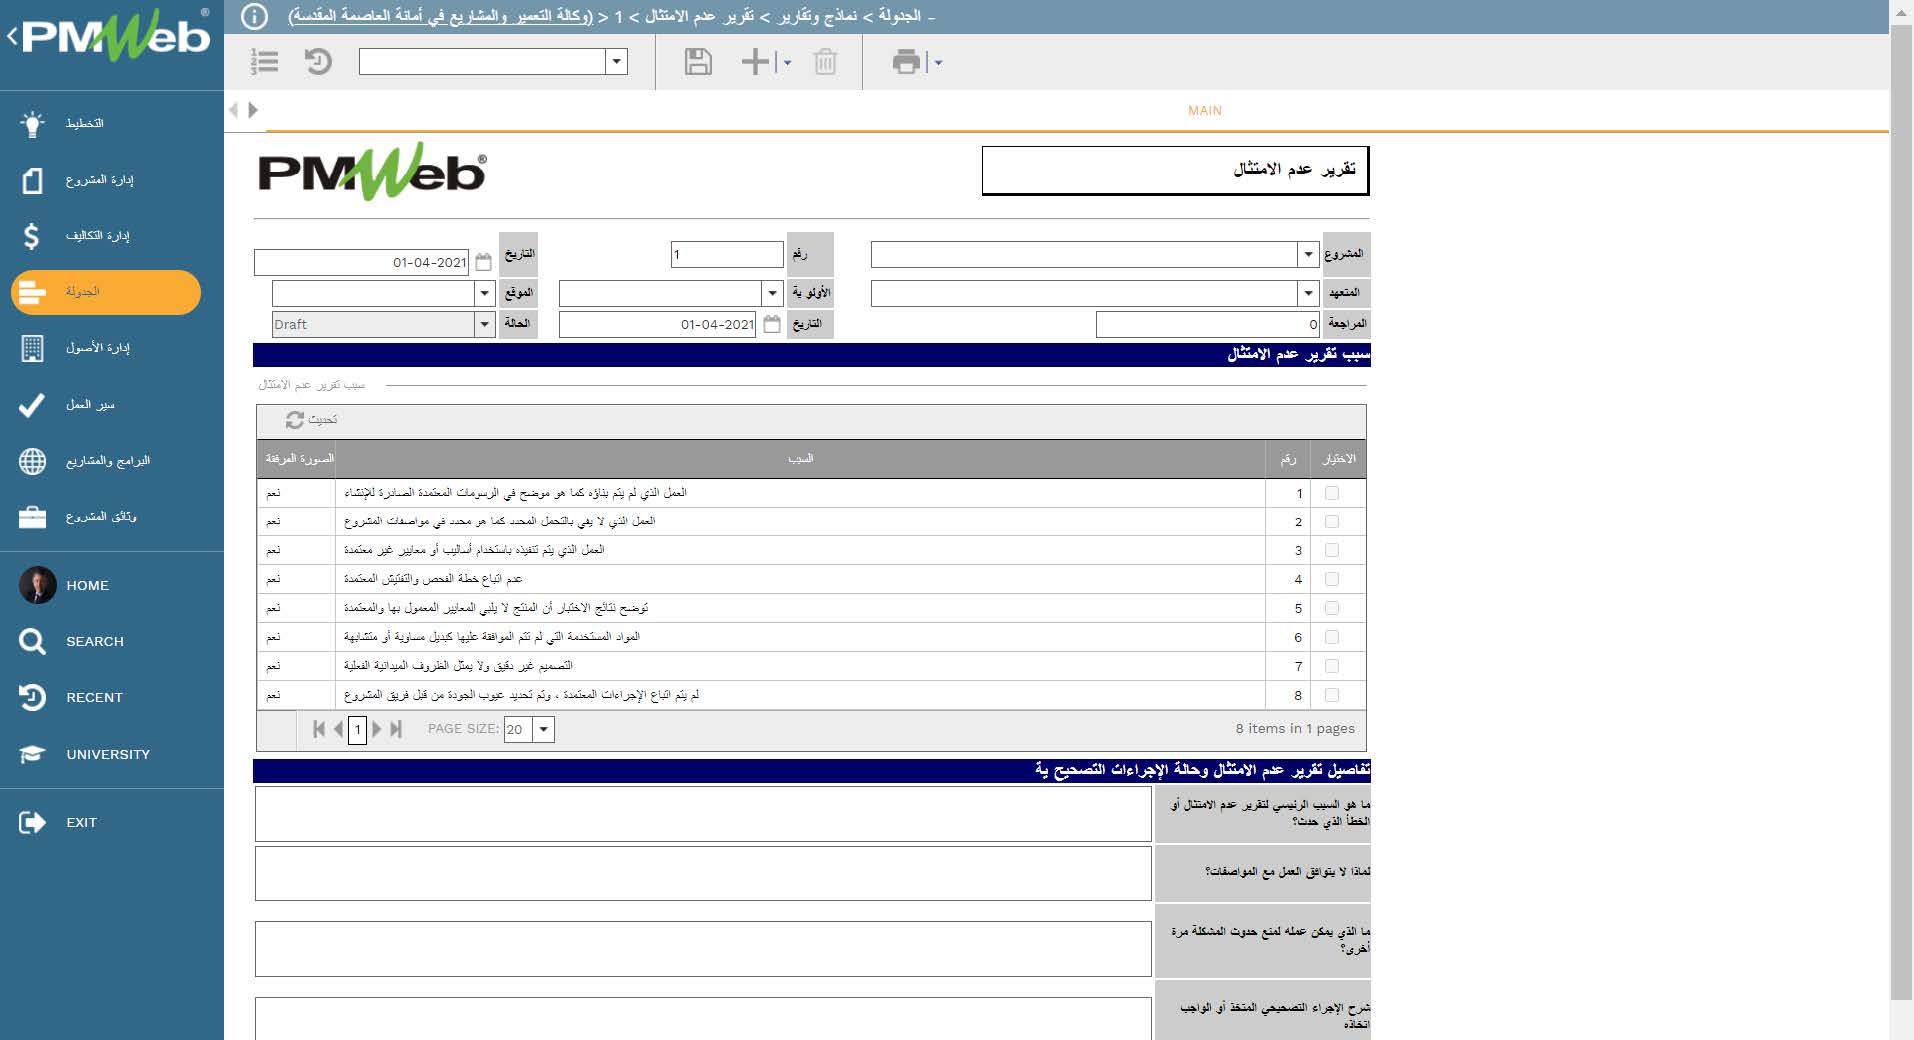Open the الموقع location dropdown

485,293
